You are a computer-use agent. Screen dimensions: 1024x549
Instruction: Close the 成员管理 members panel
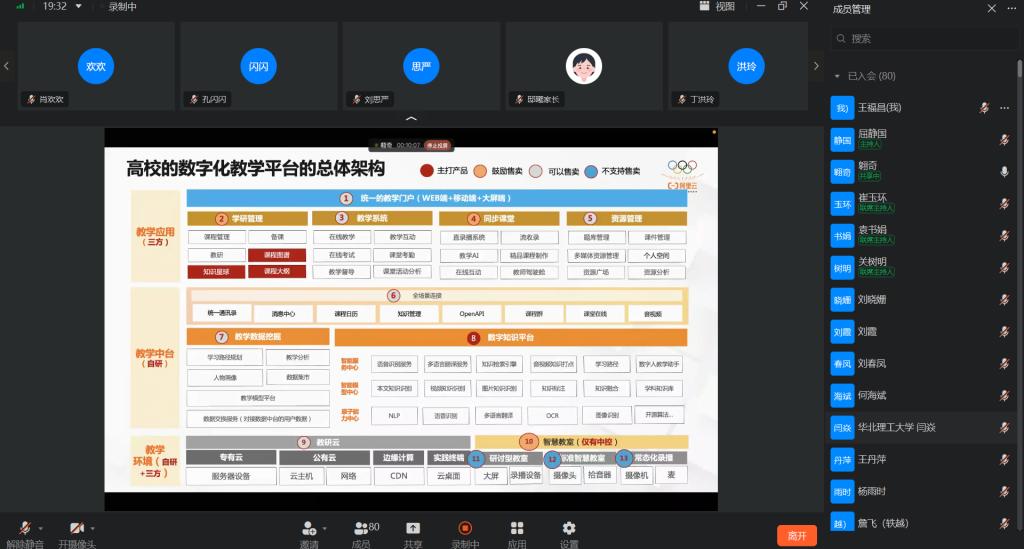(x=991, y=8)
